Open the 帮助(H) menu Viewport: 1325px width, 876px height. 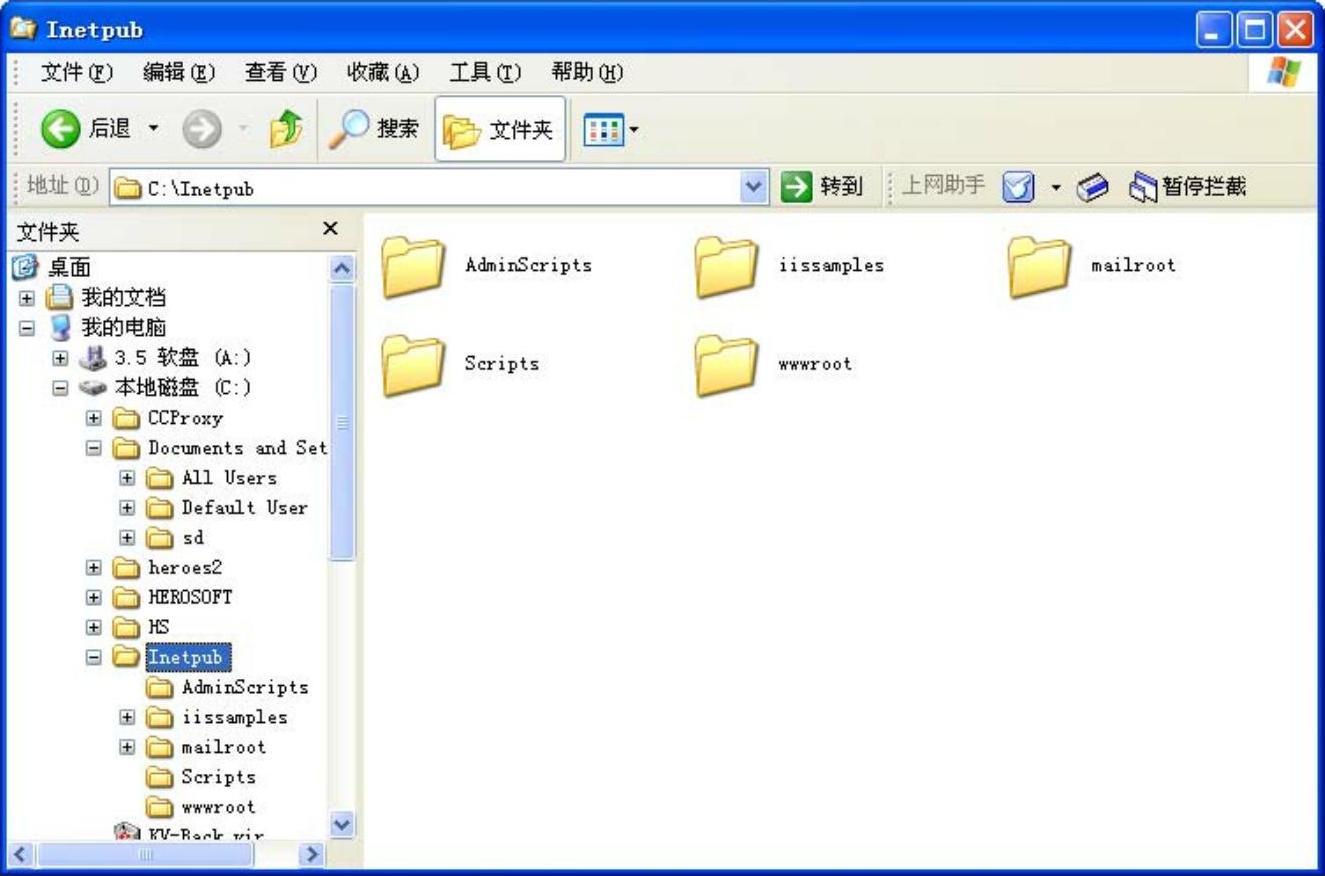tap(587, 73)
